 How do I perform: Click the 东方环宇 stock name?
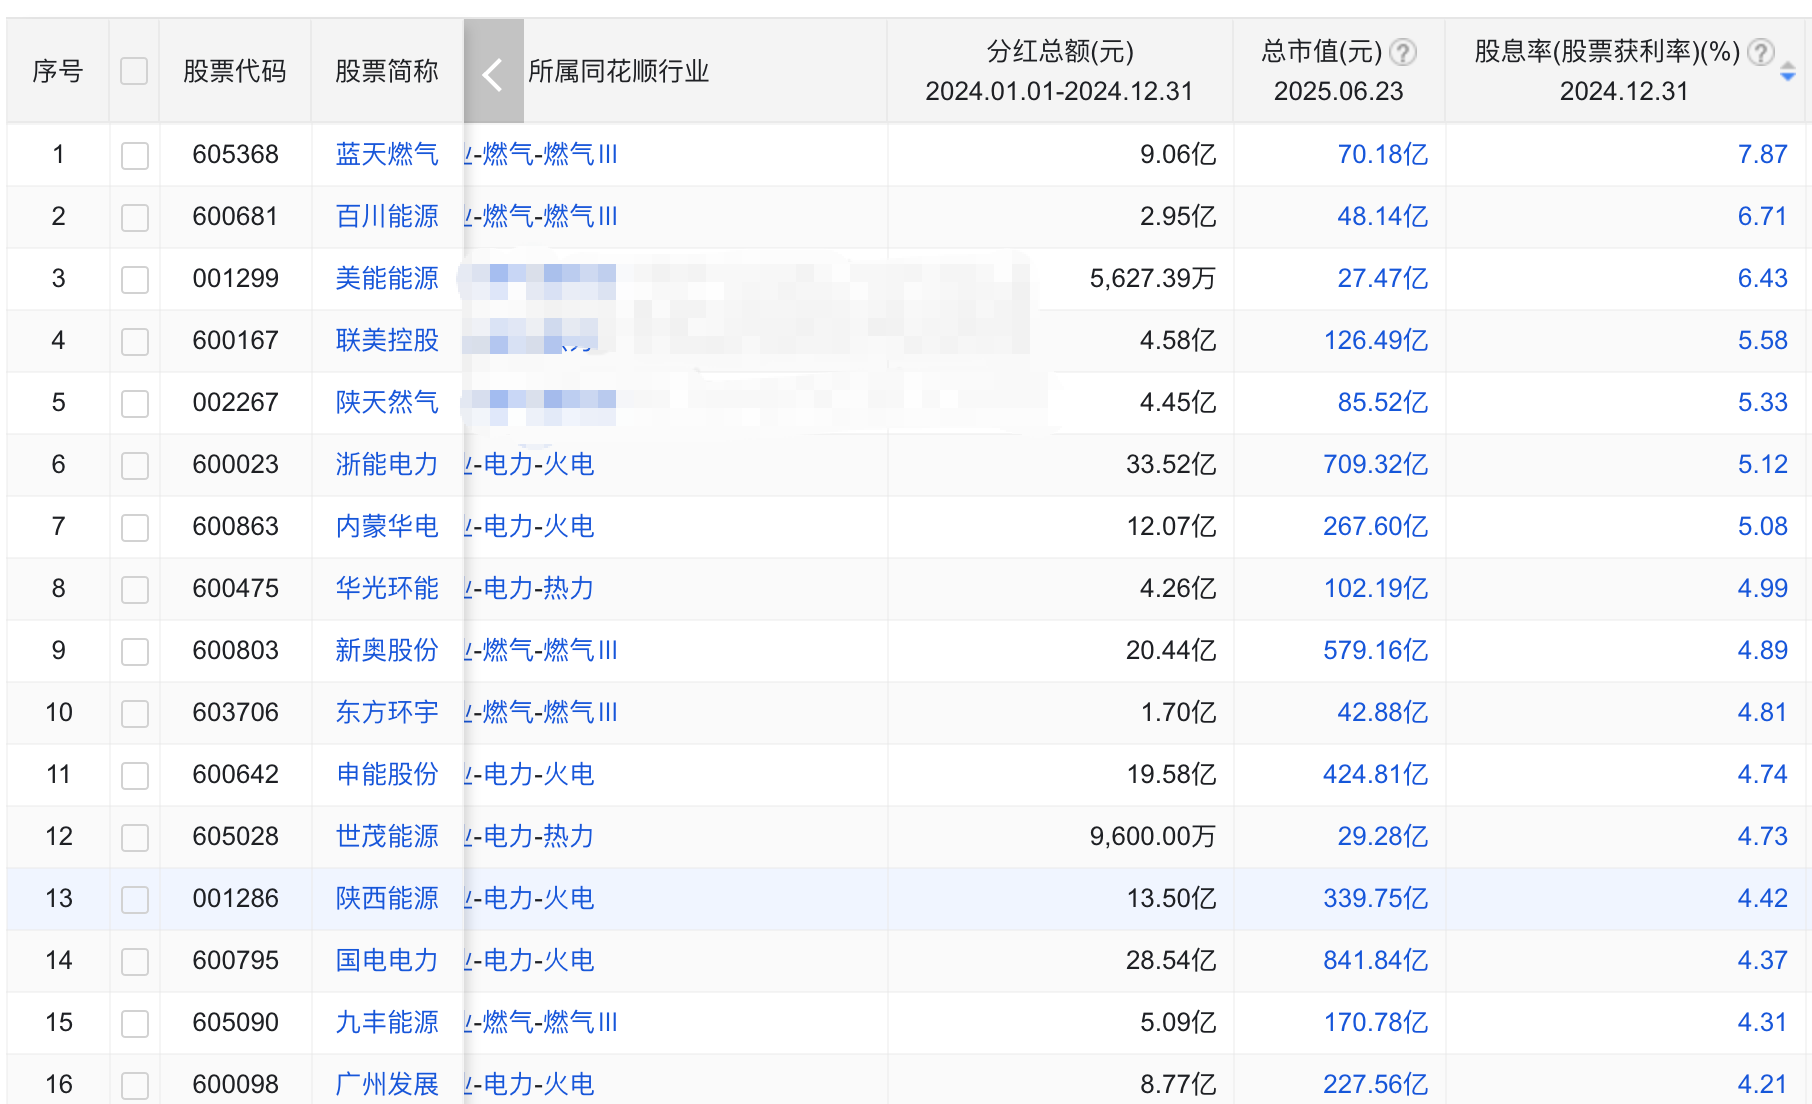pyautogui.click(x=387, y=712)
